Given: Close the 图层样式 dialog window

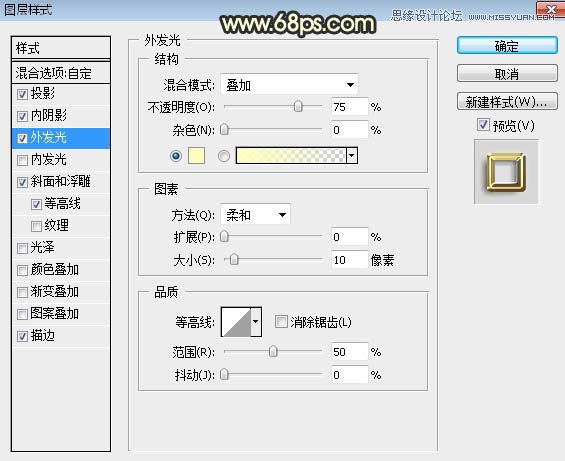Looking at the screenshot, I should click(x=550, y=10).
